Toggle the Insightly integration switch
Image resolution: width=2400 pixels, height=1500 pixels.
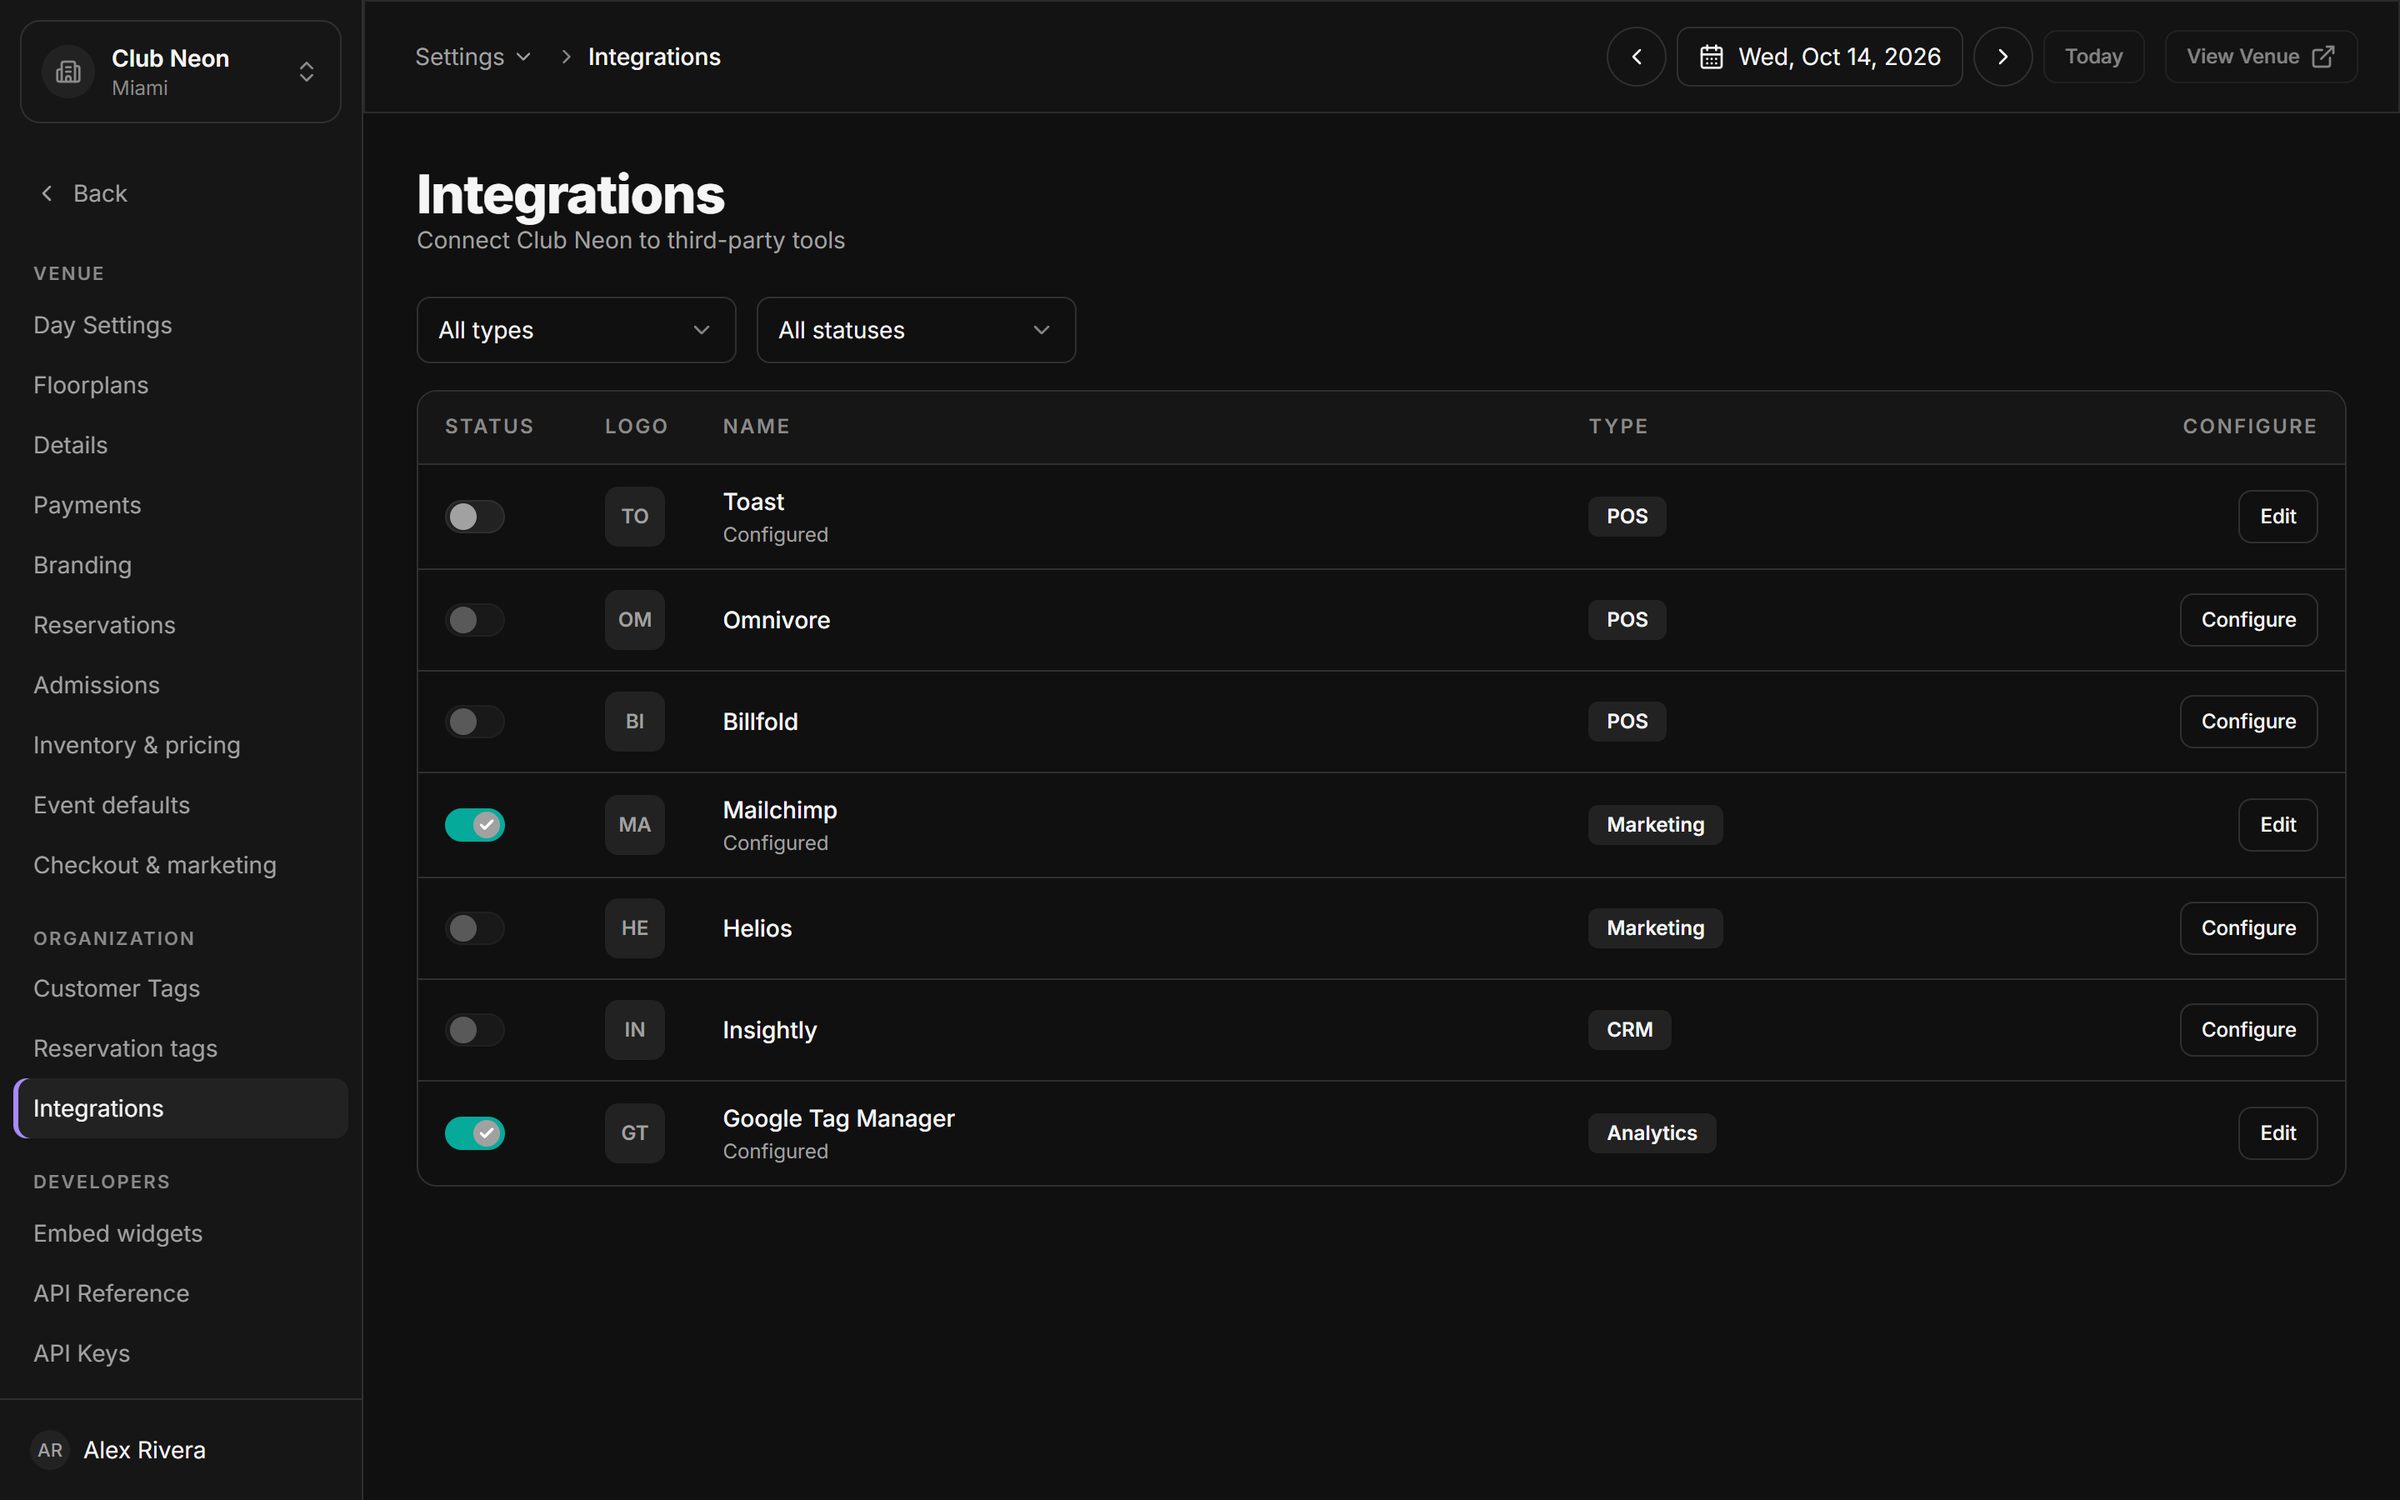point(474,1030)
